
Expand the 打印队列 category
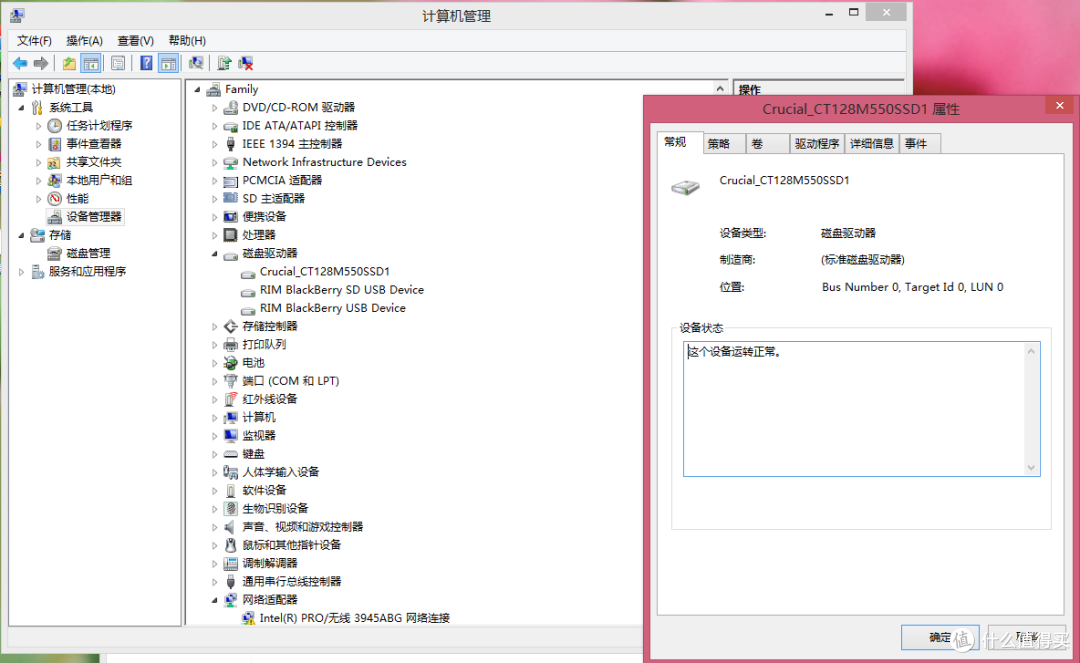click(214, 344)
